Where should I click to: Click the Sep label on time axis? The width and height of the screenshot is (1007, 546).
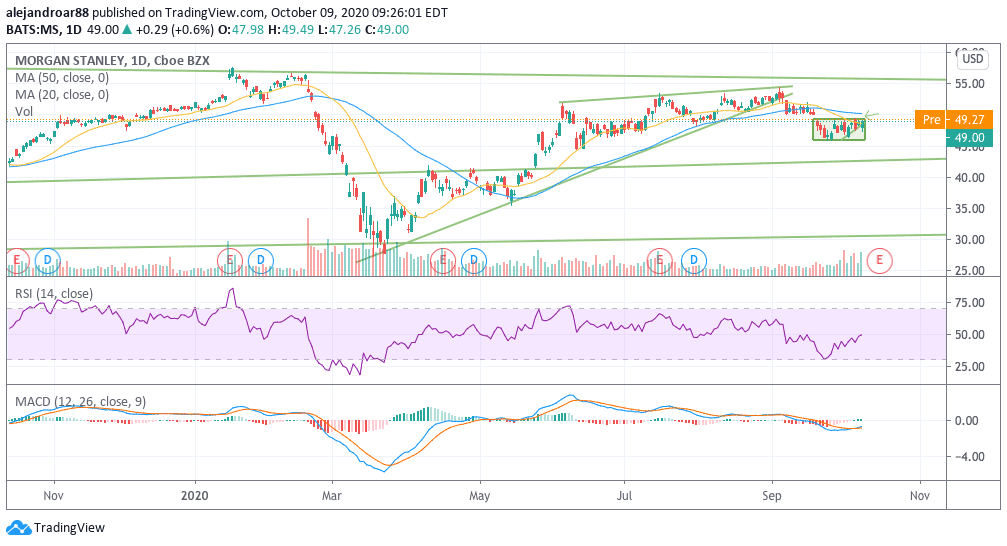772,496
